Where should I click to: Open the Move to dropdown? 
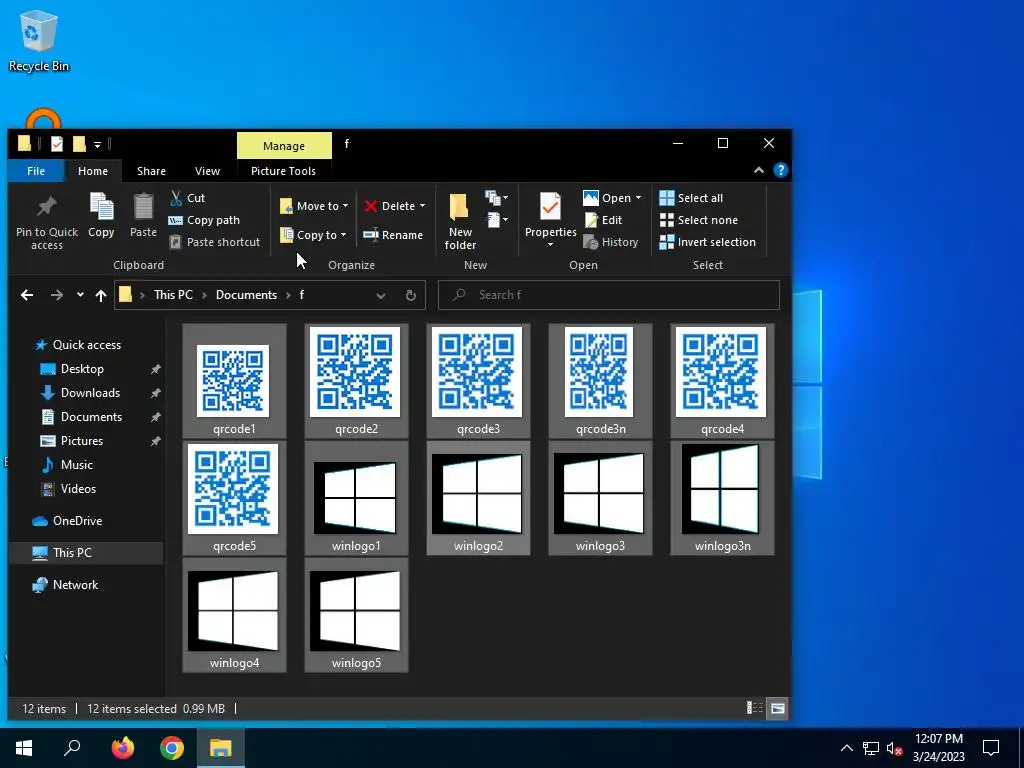click(314, 206)
